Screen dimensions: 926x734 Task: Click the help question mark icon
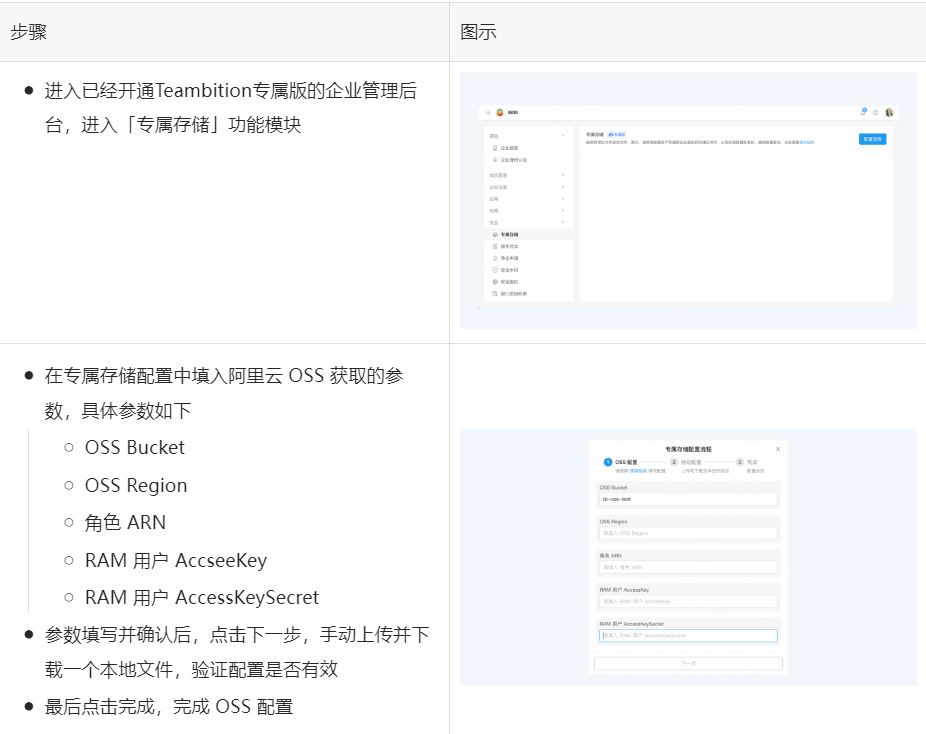click(x=875, y=113)
